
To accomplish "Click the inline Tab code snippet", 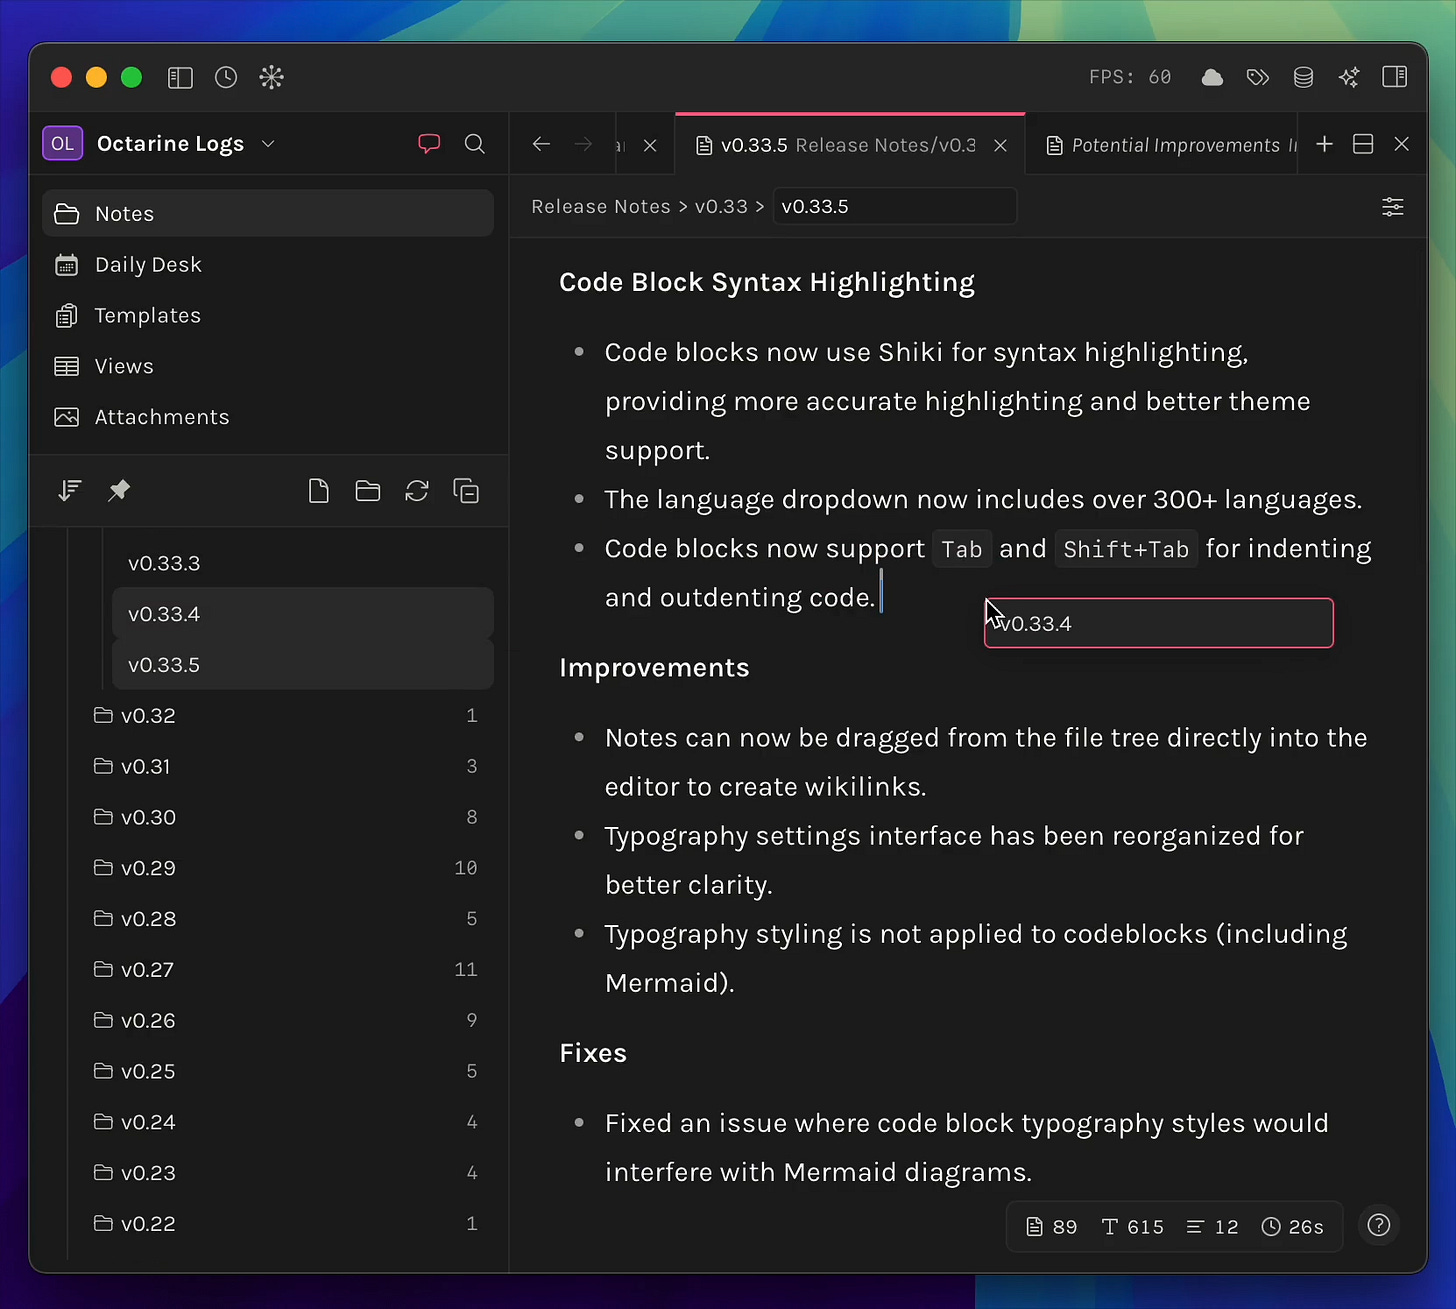I will point(962,549).
